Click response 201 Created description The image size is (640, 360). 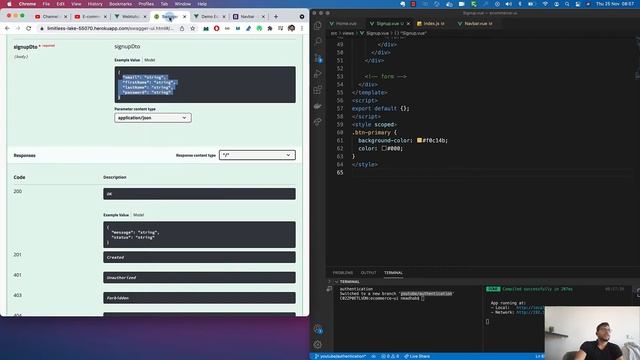pos(199,257)
